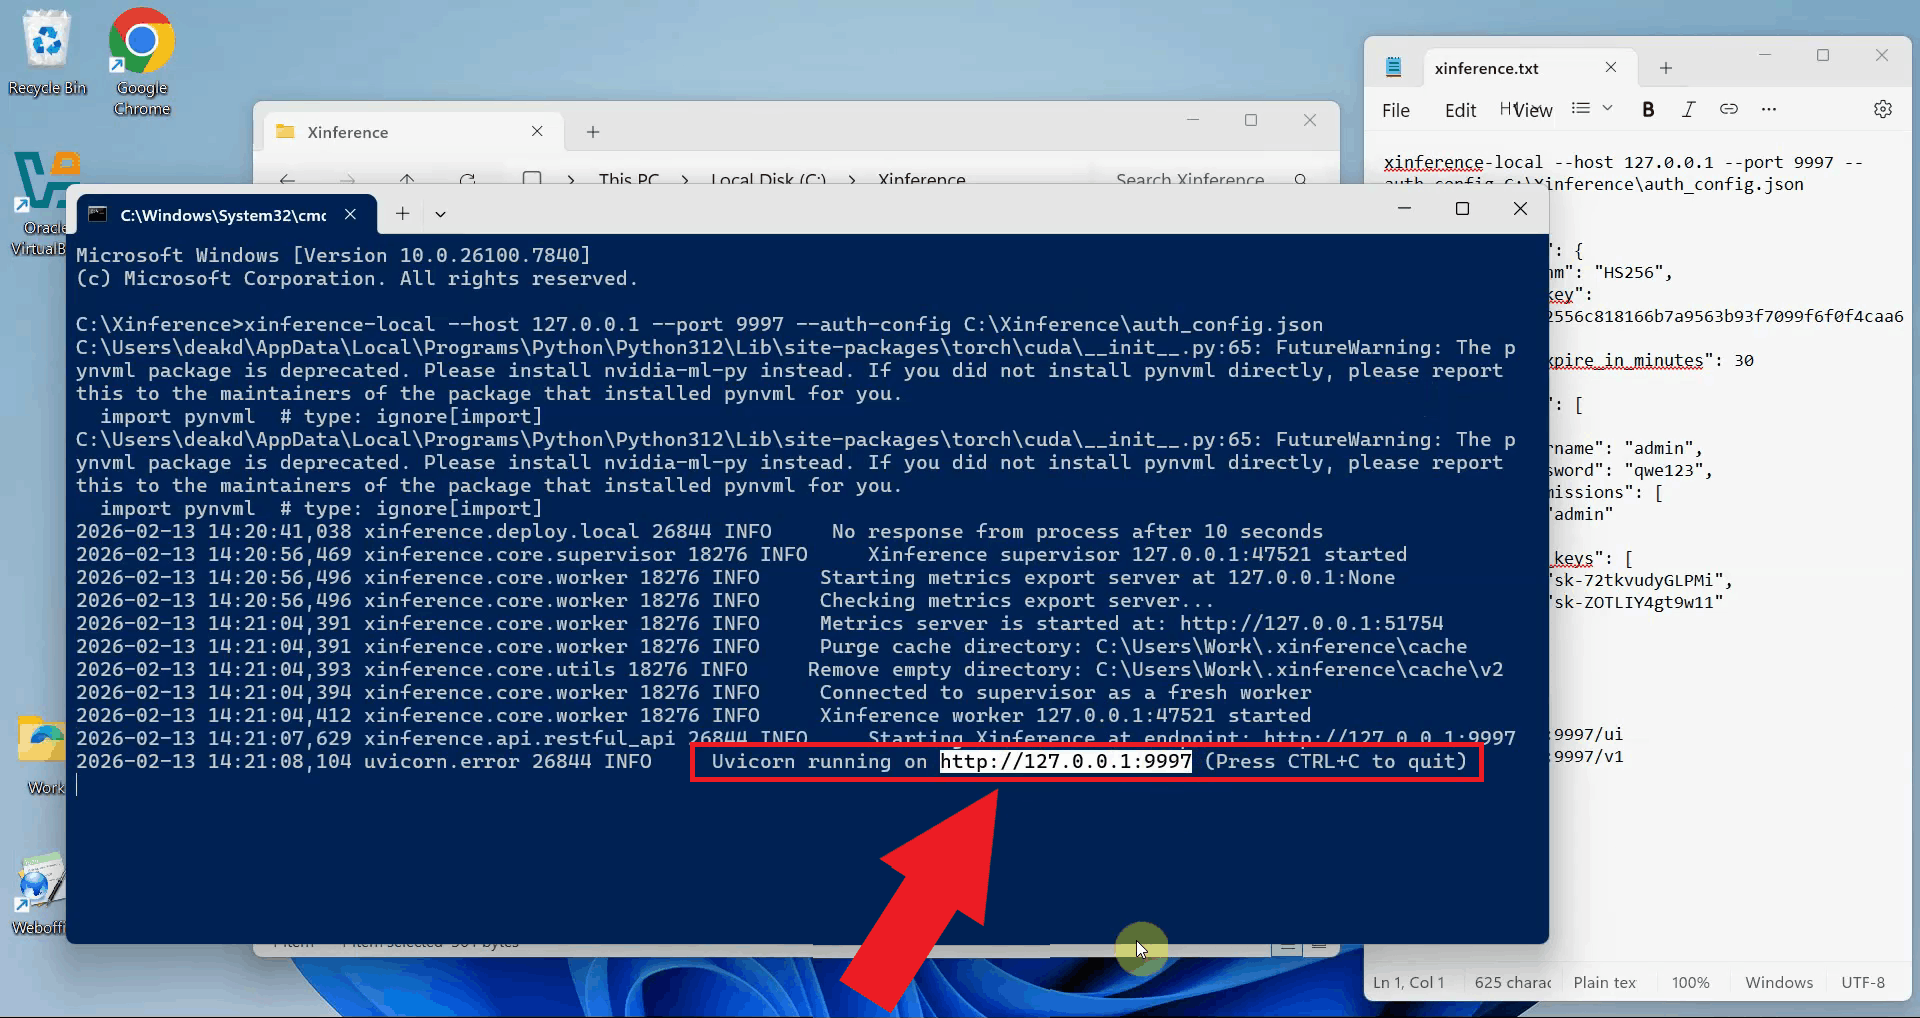Viewport: 1920px width, 1018px height.
Task: Open the more options ellipsis in Notepad
Action: click(x=1768, y=110)
